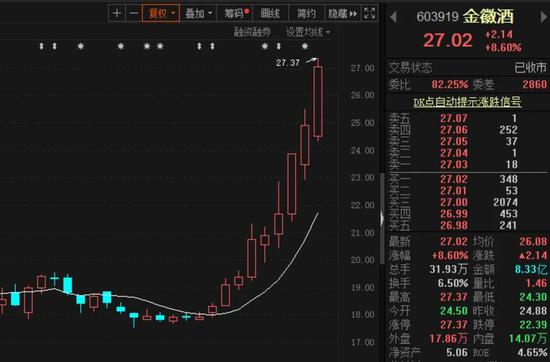Screen dimensions: 550x362
Task: Click 净资产 value 5.06
Action: click(457, 353)
